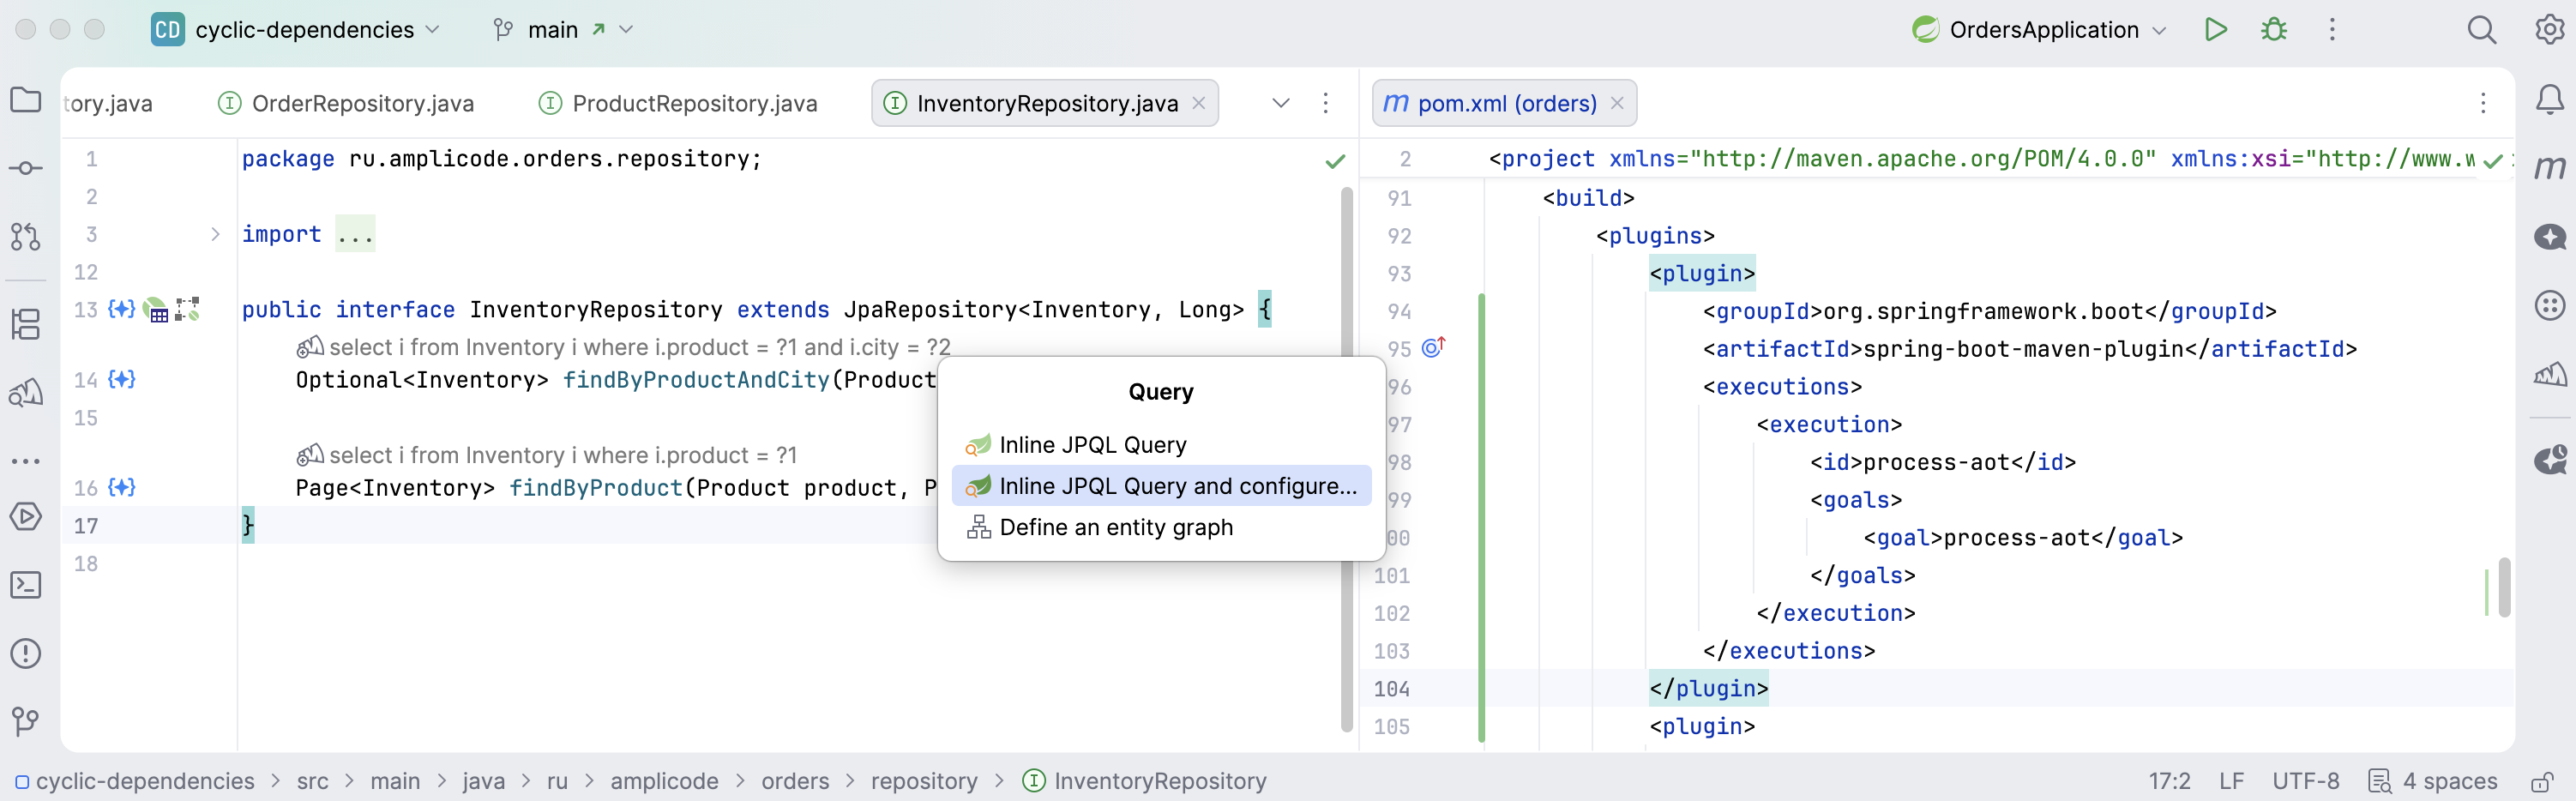The width and height of the screenshot is (2576, 801).
Task: Expand the folded import block
Action: point(215,235)
